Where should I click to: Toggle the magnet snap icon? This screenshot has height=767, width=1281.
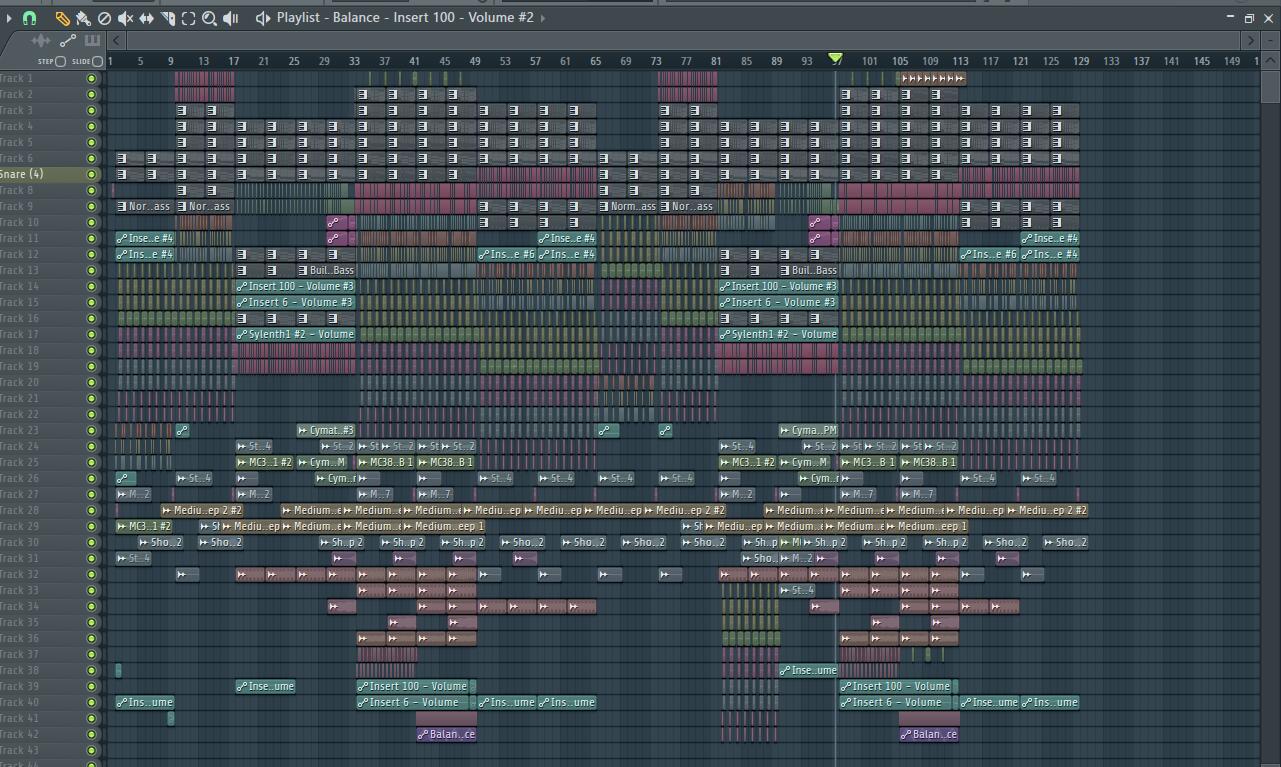click(29, 18)
